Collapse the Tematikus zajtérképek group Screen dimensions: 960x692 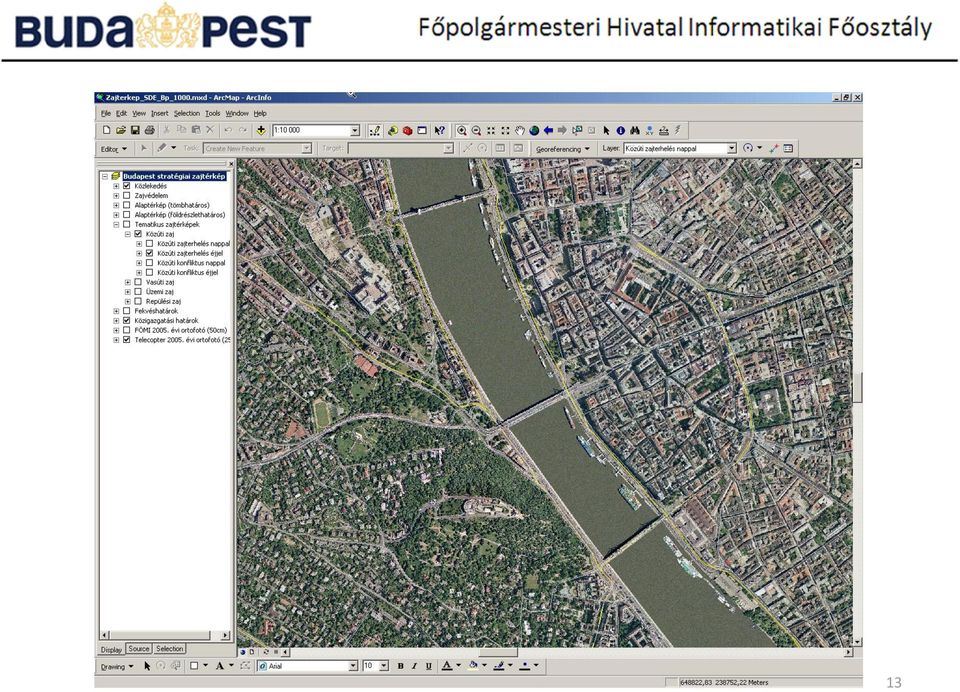click(x=116, y=225)
